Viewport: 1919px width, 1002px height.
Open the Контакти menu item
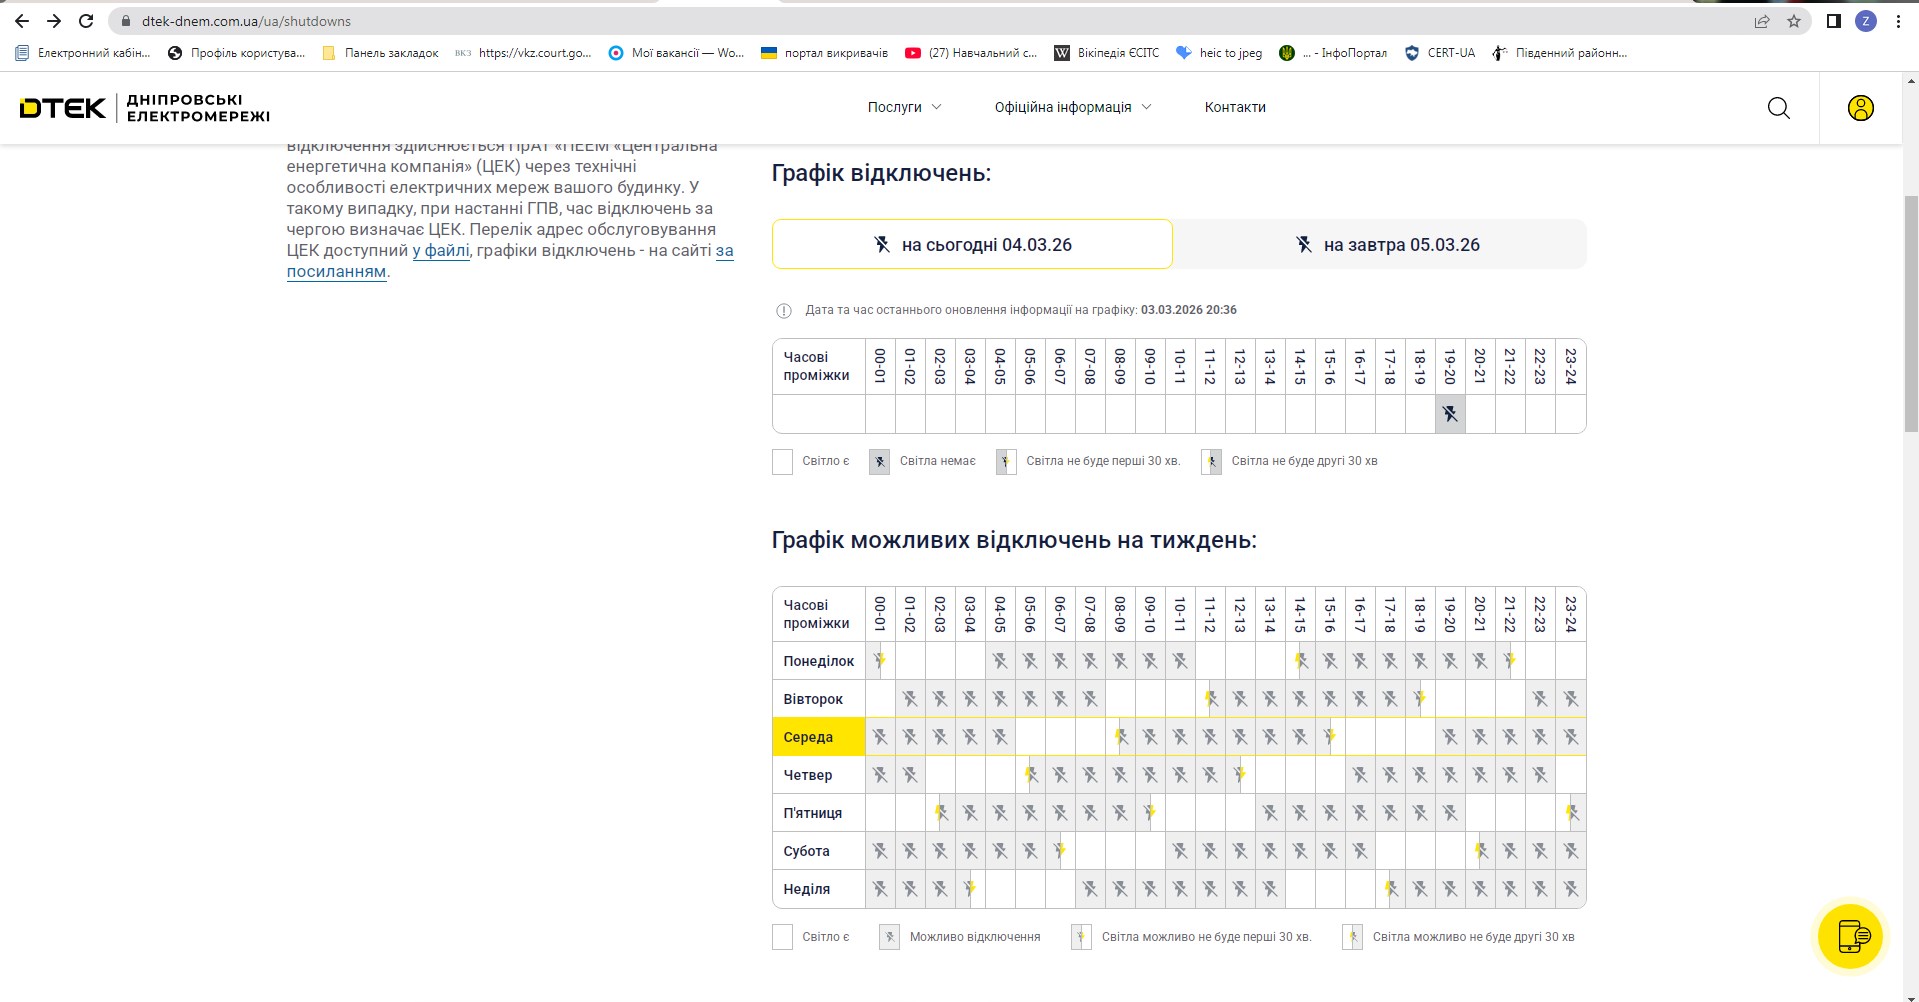[1235, 107]
